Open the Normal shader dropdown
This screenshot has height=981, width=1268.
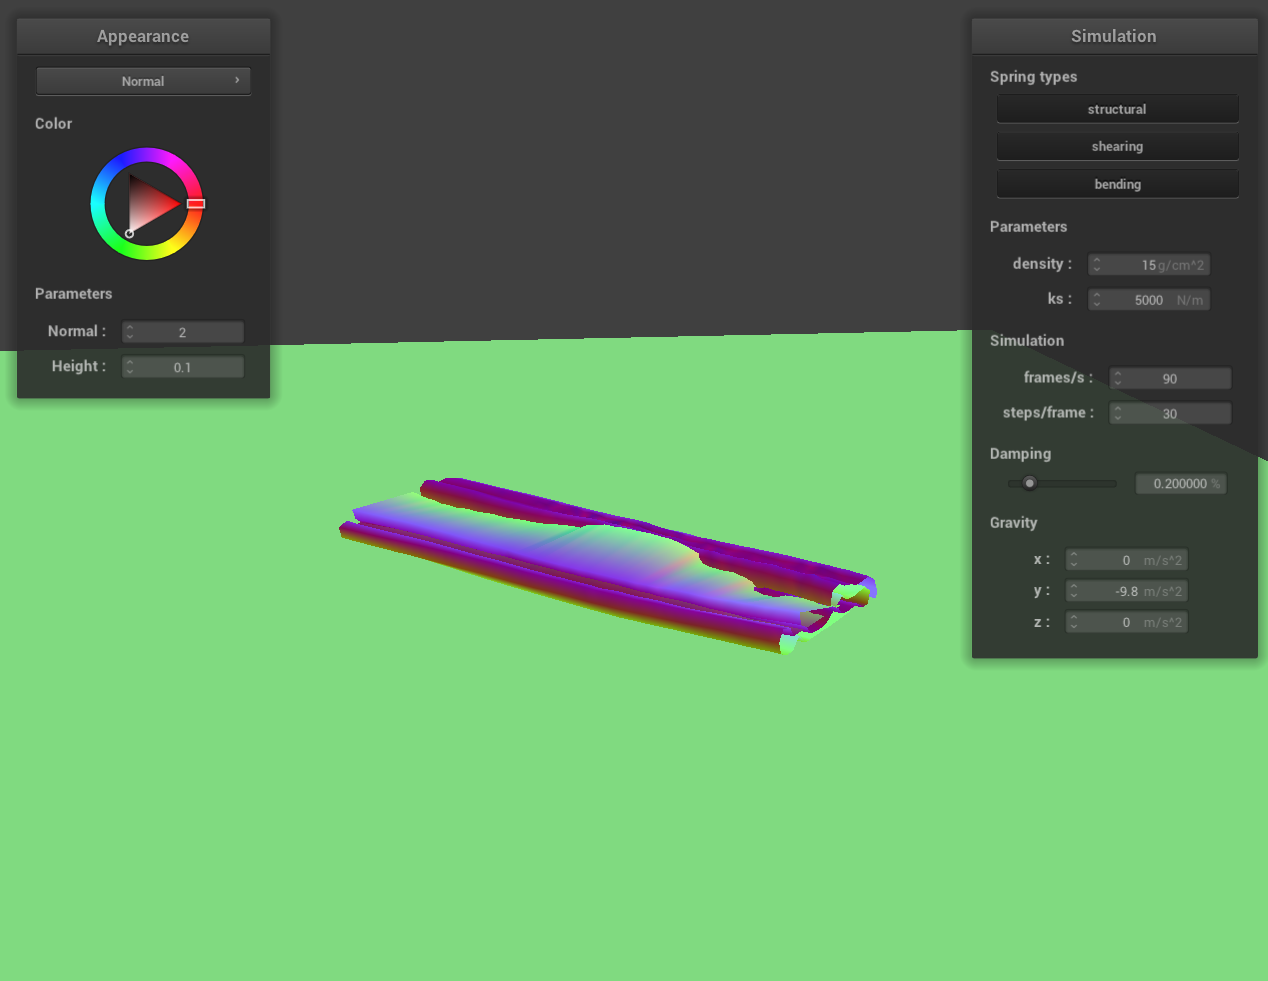click(x=143, y=81)
